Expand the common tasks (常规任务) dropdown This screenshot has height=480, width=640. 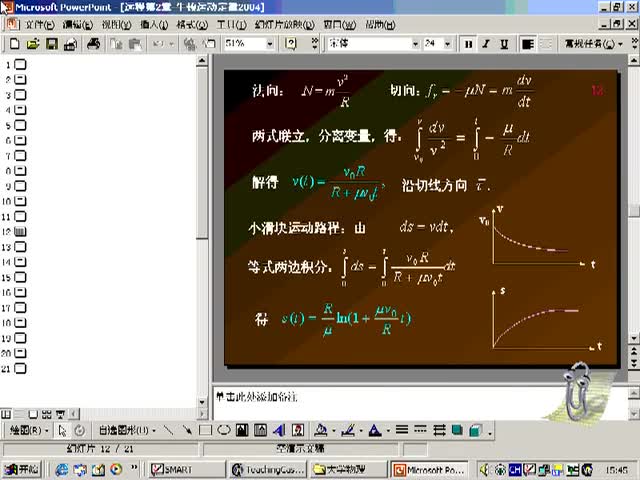[593, 44]
